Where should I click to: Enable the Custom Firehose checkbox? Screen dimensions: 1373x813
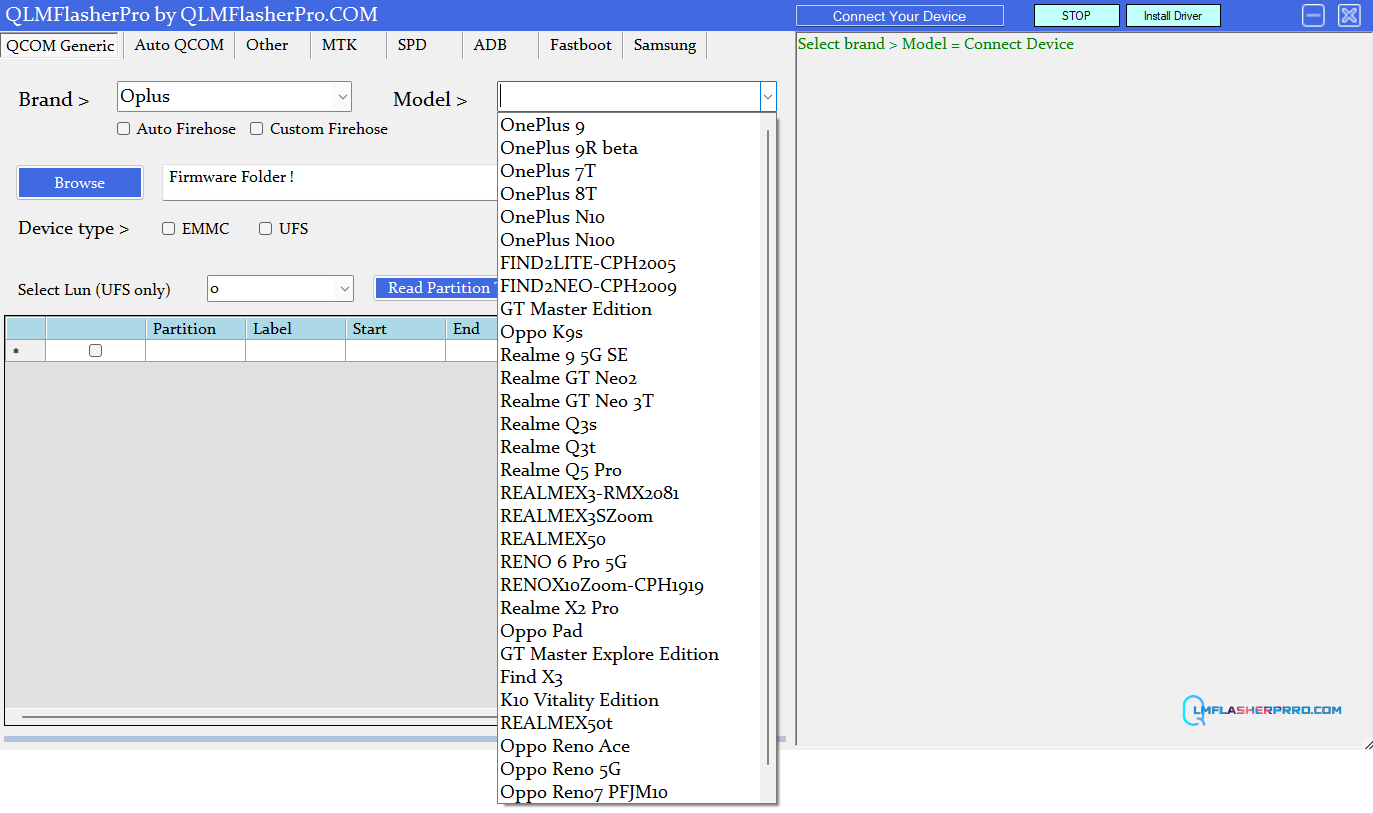click(x=257, y=129)
